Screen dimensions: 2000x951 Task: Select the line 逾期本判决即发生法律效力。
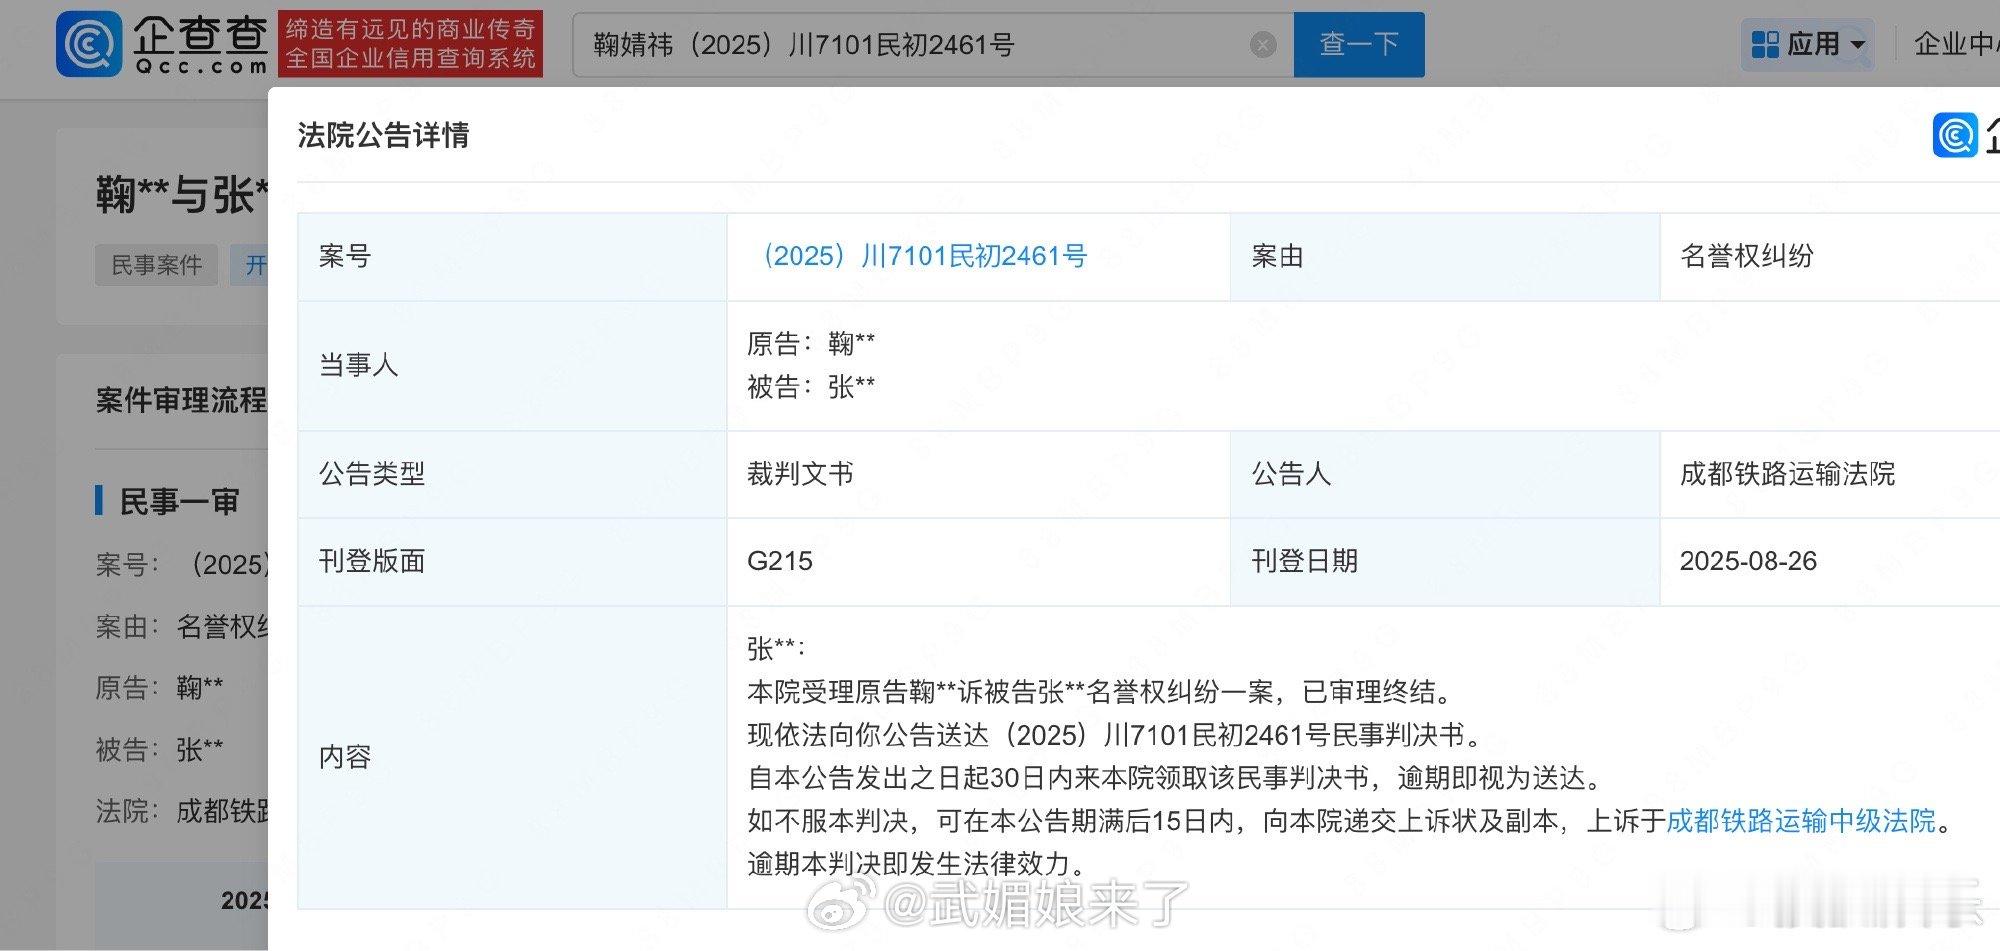click(916, 864)
